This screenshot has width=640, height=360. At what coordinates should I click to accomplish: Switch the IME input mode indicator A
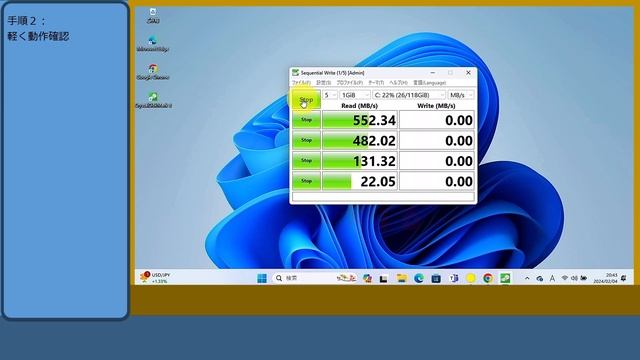pos(552,278)
